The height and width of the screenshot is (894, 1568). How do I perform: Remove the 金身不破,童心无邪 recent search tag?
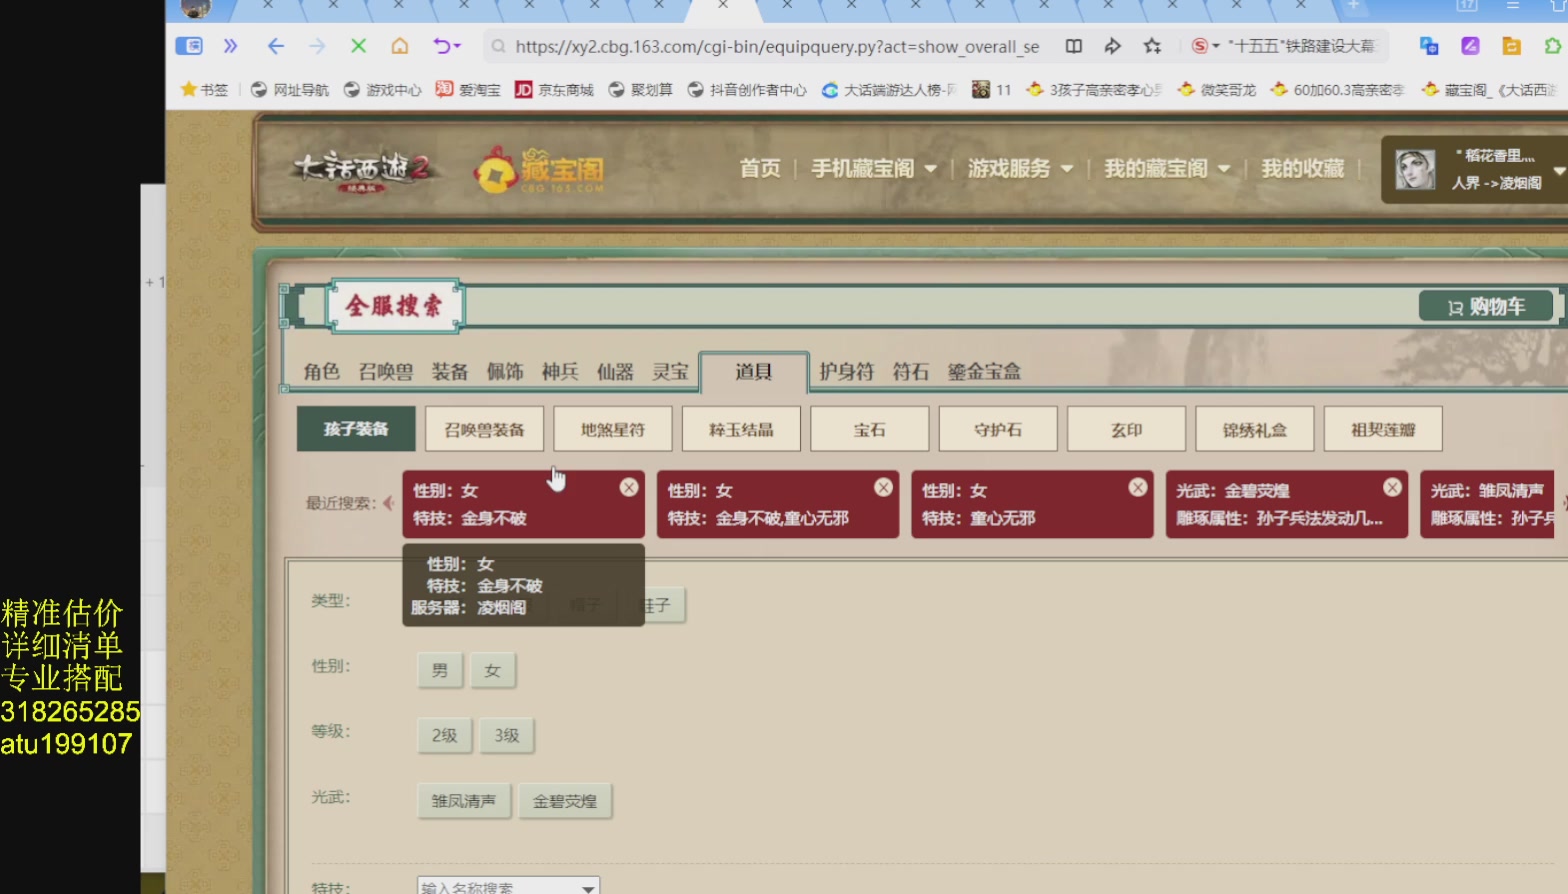(883, 487)
